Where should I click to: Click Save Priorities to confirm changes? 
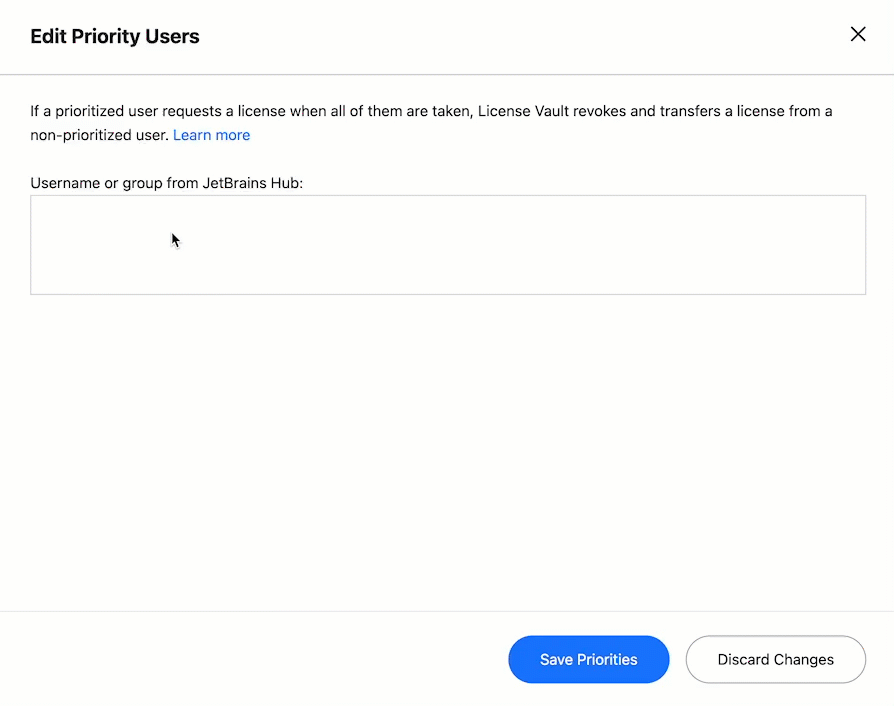(x=588, y=659)
